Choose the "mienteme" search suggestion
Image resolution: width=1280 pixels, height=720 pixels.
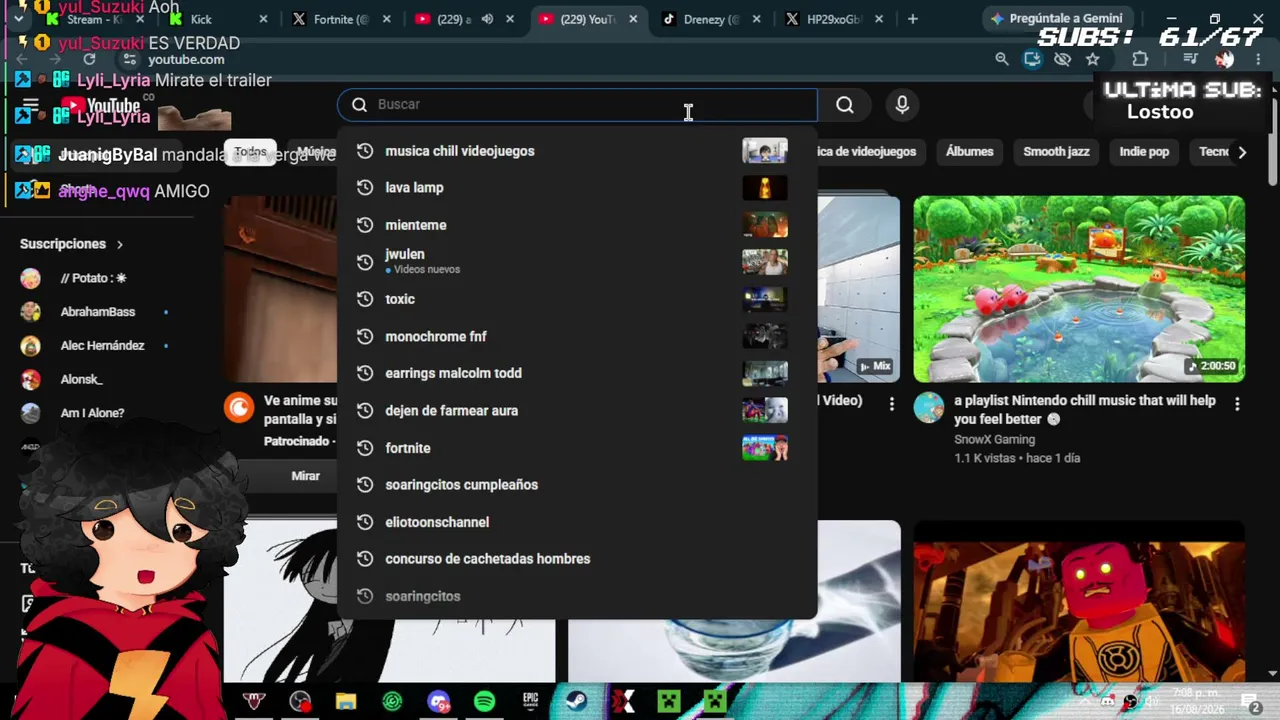coord(577,225)
